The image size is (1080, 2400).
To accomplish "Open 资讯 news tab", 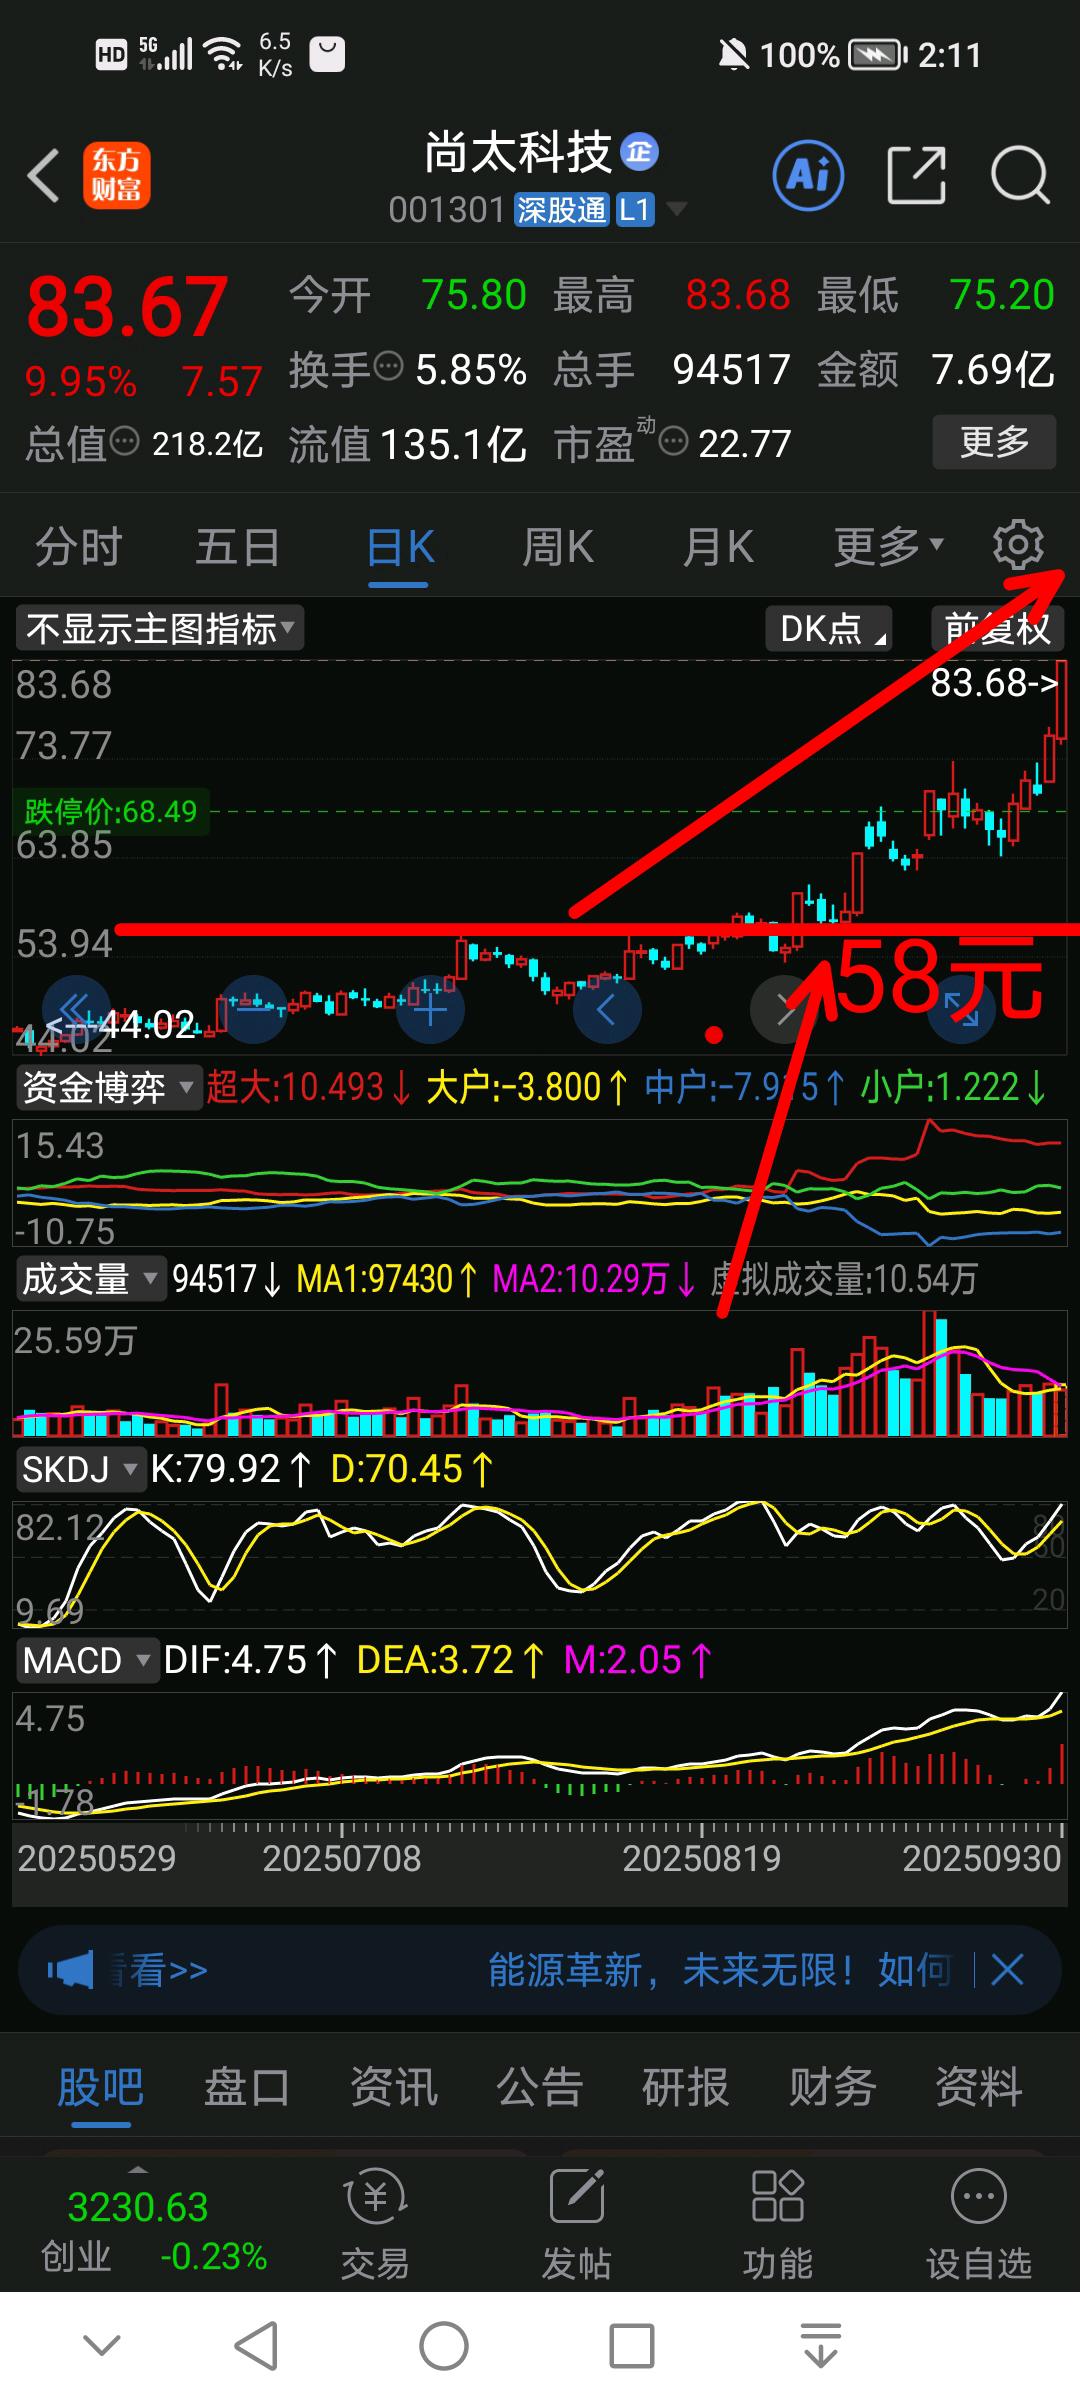I will (x=394, y=2087).
